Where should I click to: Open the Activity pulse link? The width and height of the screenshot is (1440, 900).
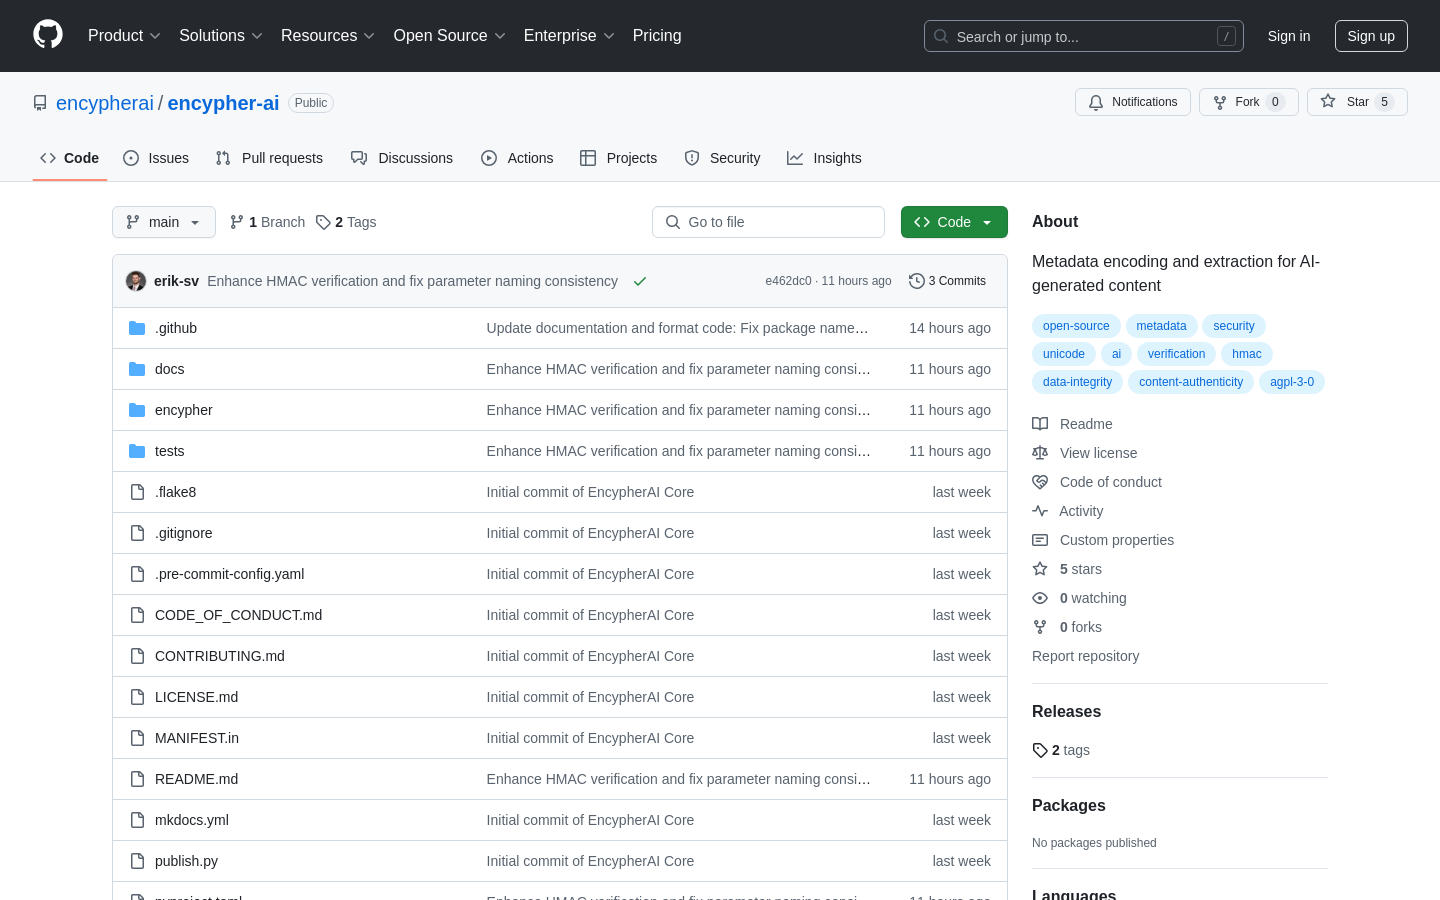point(1081,511)
